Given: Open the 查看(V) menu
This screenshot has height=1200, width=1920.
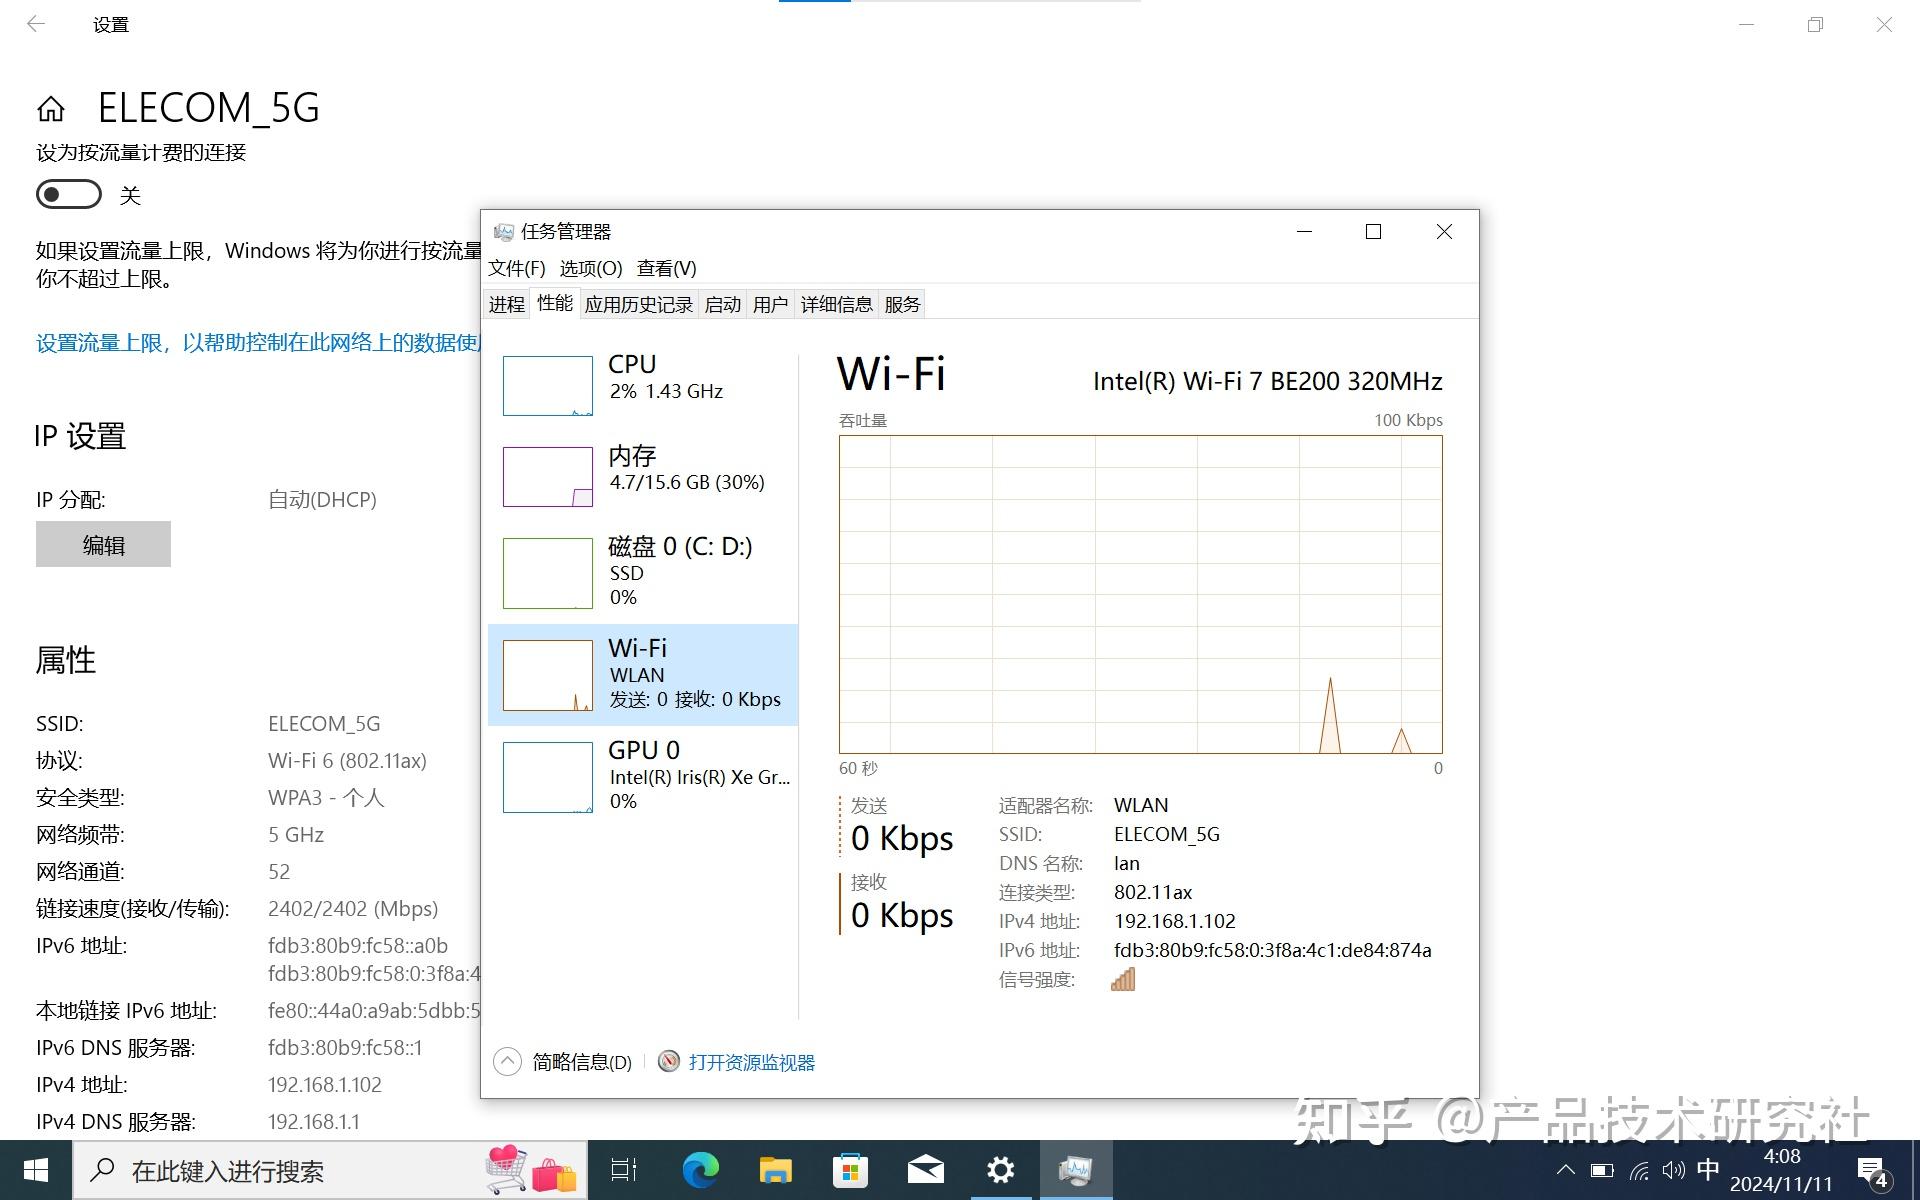Looking at the screenshot, I should click(665, 268).
